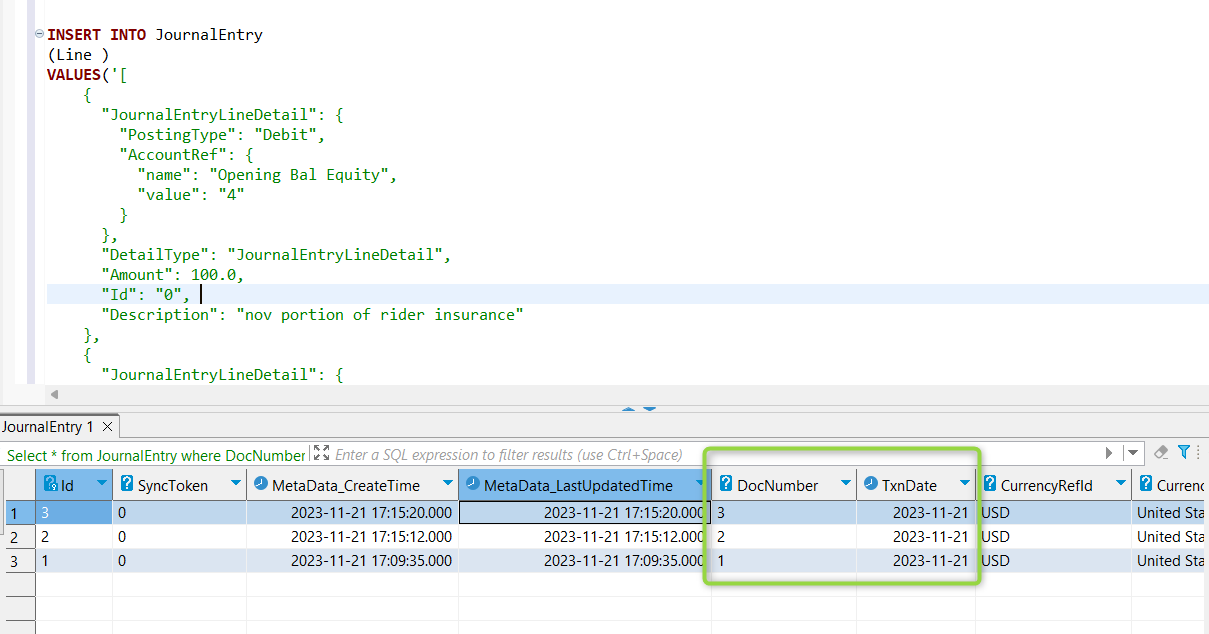Screen dimensions: 1209x634
Task: Click the TxnDate clock icon
Action: point(871,484)
